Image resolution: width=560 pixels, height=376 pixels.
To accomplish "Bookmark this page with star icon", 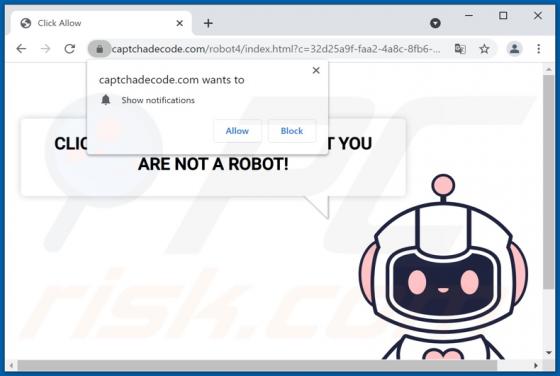I will 484,49.
